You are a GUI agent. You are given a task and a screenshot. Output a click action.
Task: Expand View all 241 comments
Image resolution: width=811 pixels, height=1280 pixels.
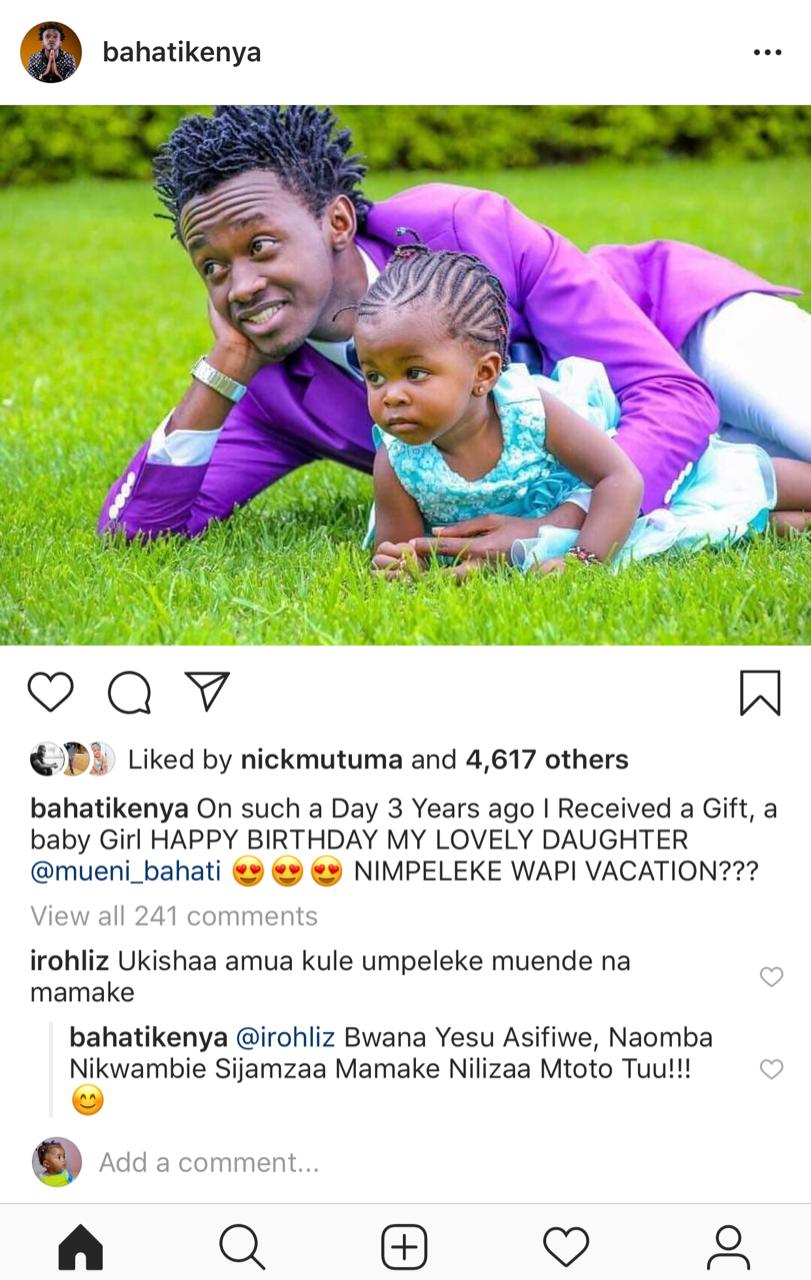tap(174, 916)
